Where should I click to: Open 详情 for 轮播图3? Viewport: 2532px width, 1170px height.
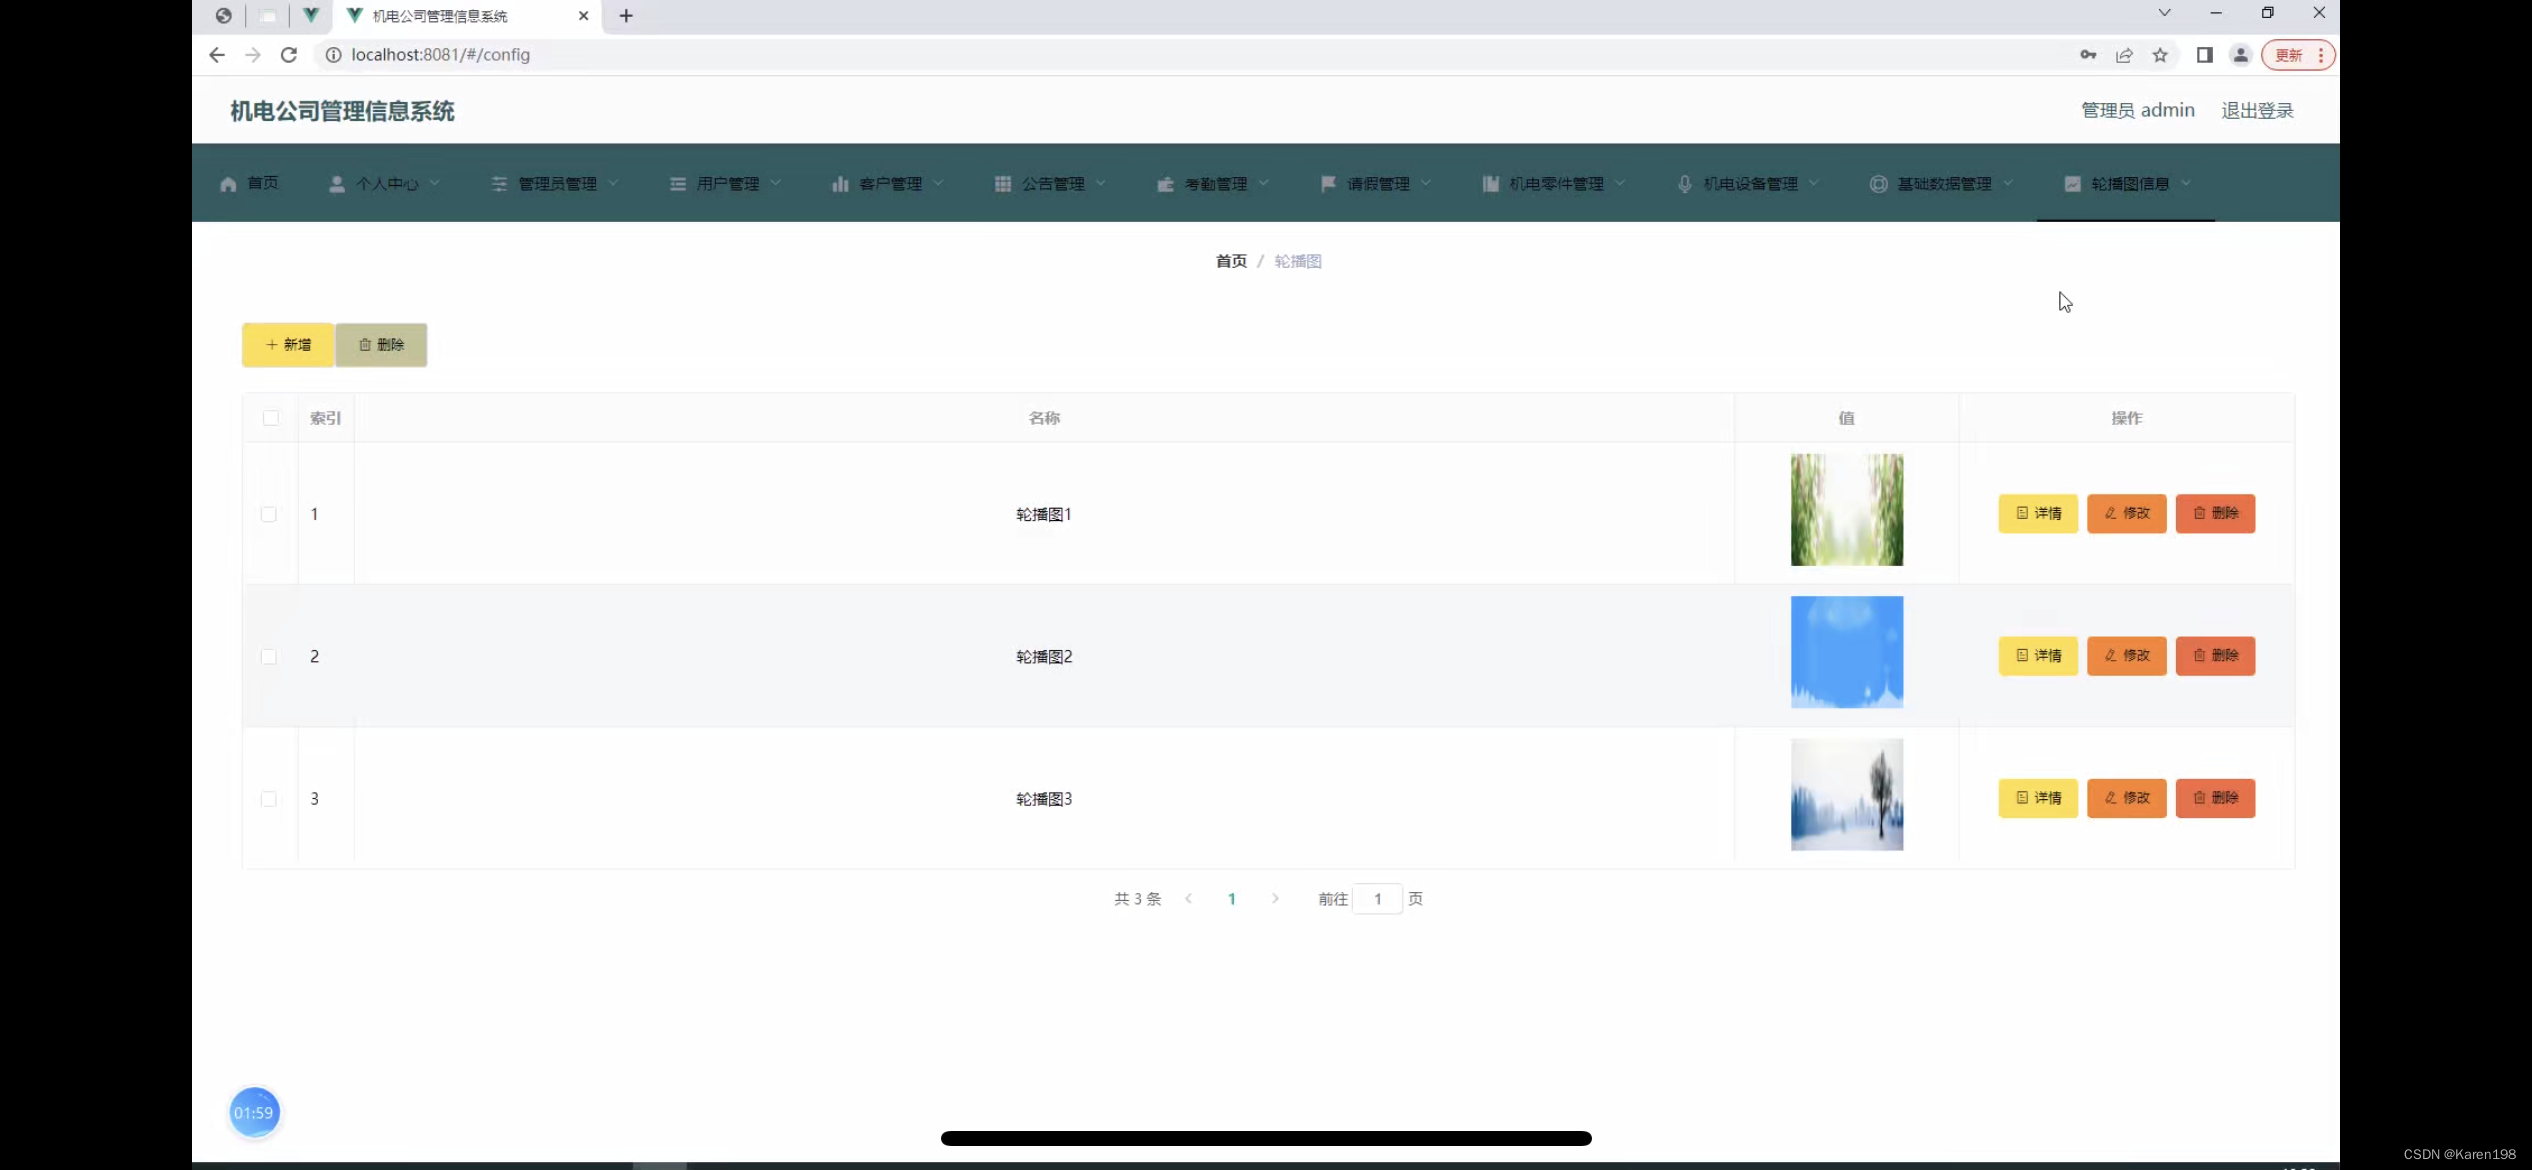coord(2038,798)
